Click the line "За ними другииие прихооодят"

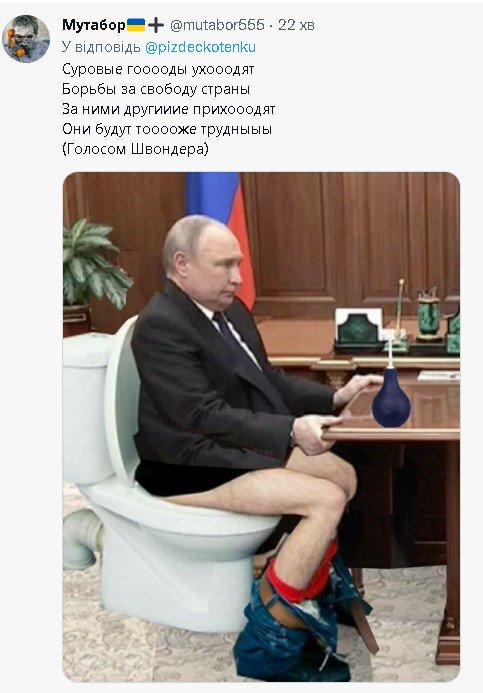pyautogui.click(x=168, y=109)
